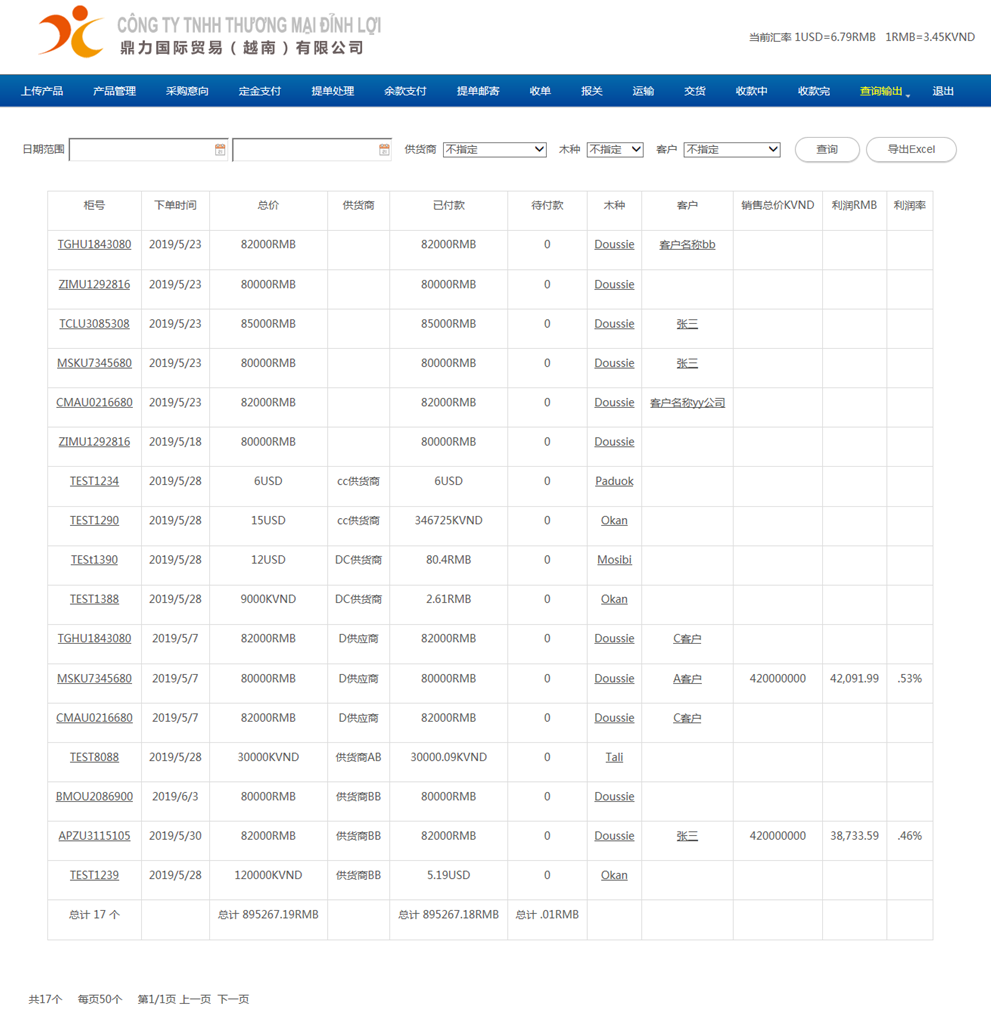Screen dimensions: 991x1023
Task: Open the TEST1234 container link
Action: pos(95,481)
